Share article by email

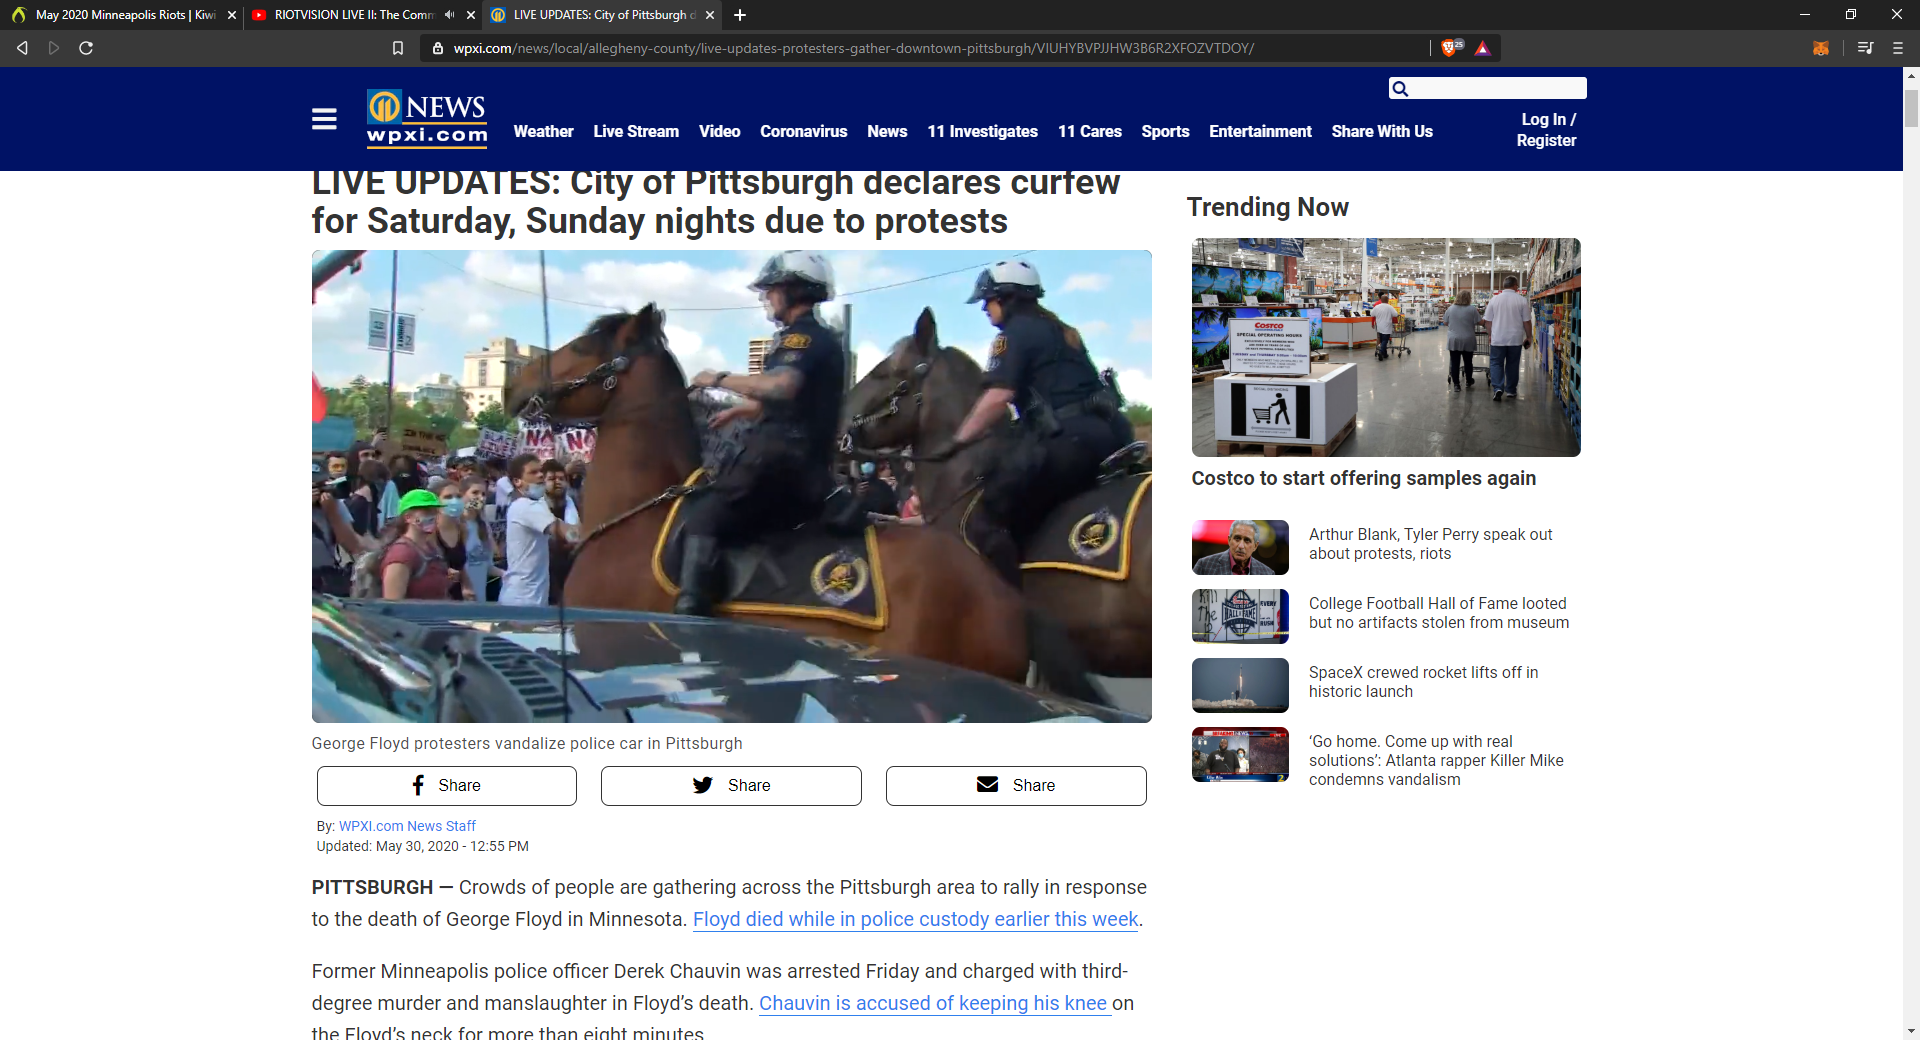tap(1016, 786)
